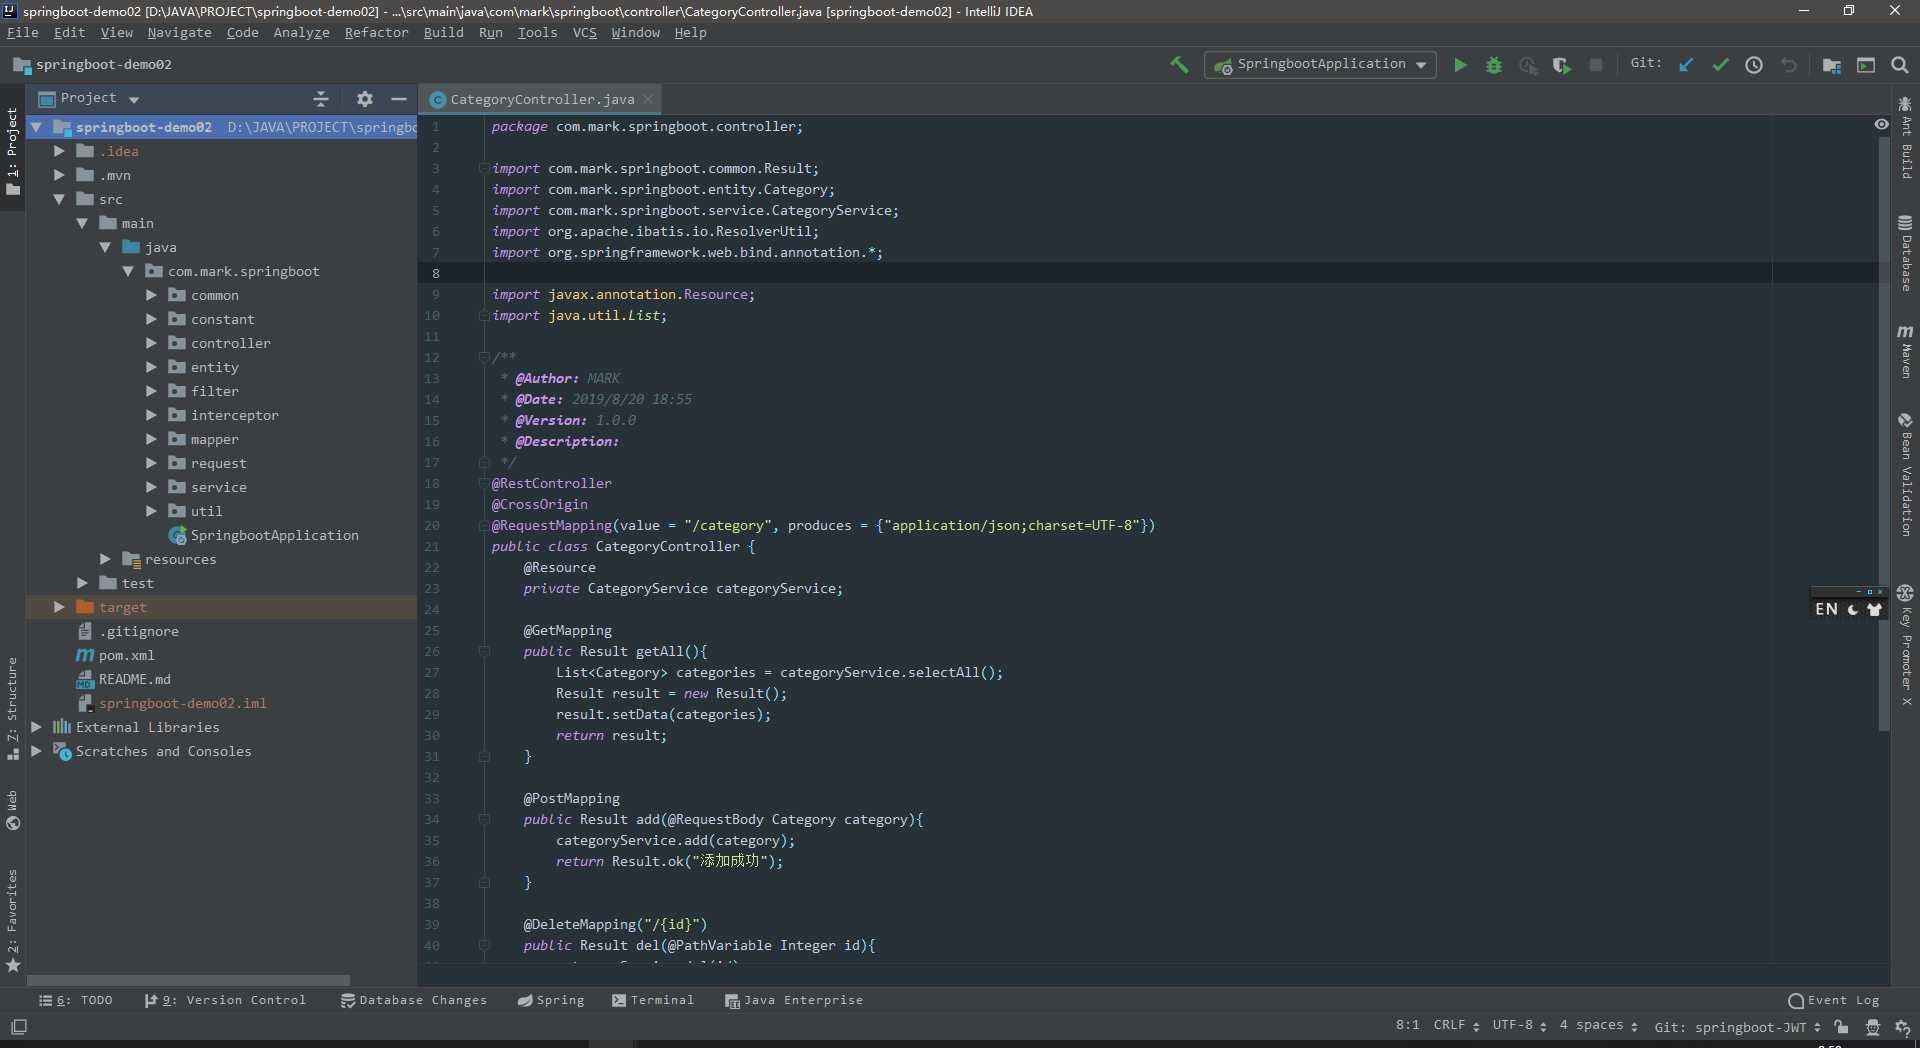Collapse all in Project panel icon

click(x=321, y=99)
